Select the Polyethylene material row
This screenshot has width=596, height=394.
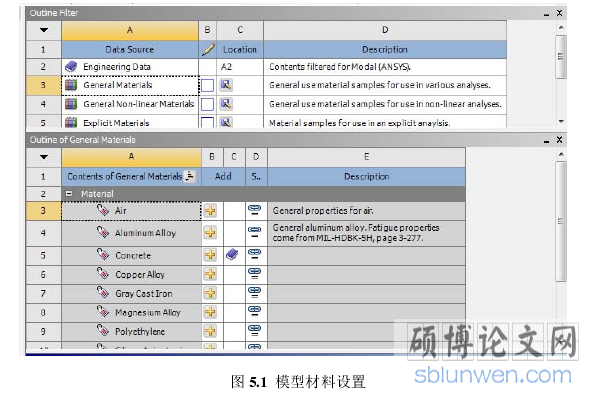[x=246, y=331]
